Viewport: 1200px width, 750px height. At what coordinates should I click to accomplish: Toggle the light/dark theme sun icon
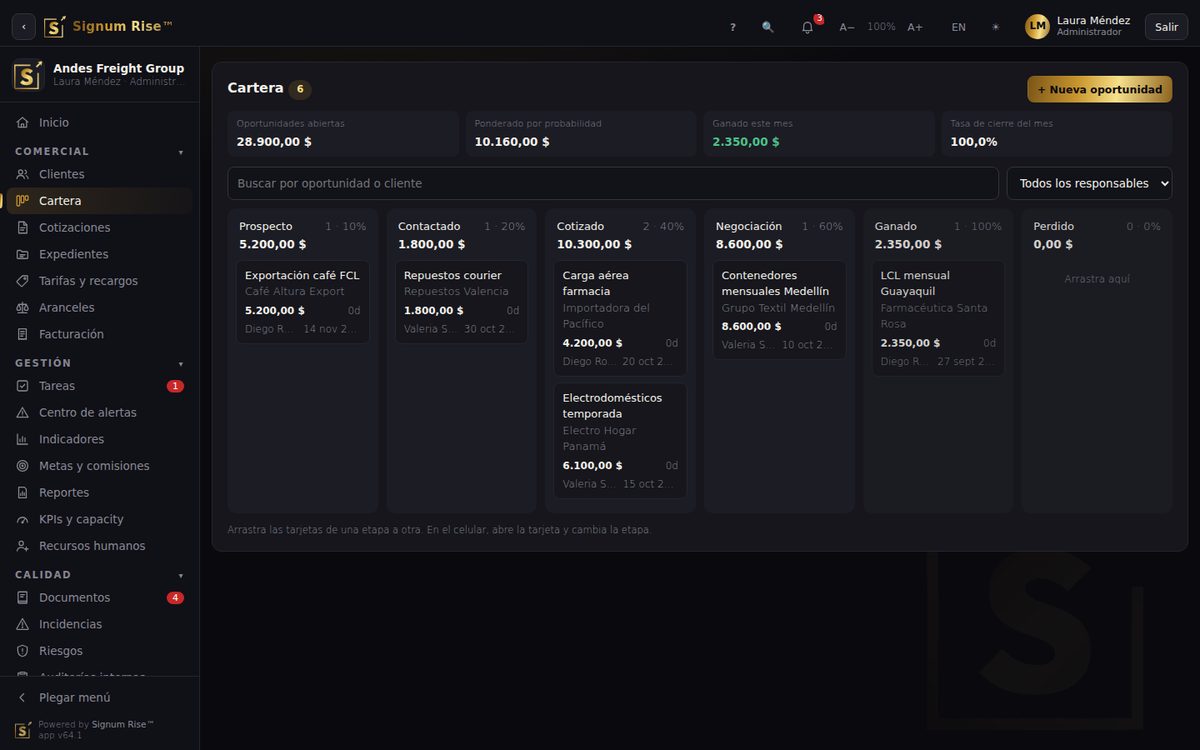(995, 27)
